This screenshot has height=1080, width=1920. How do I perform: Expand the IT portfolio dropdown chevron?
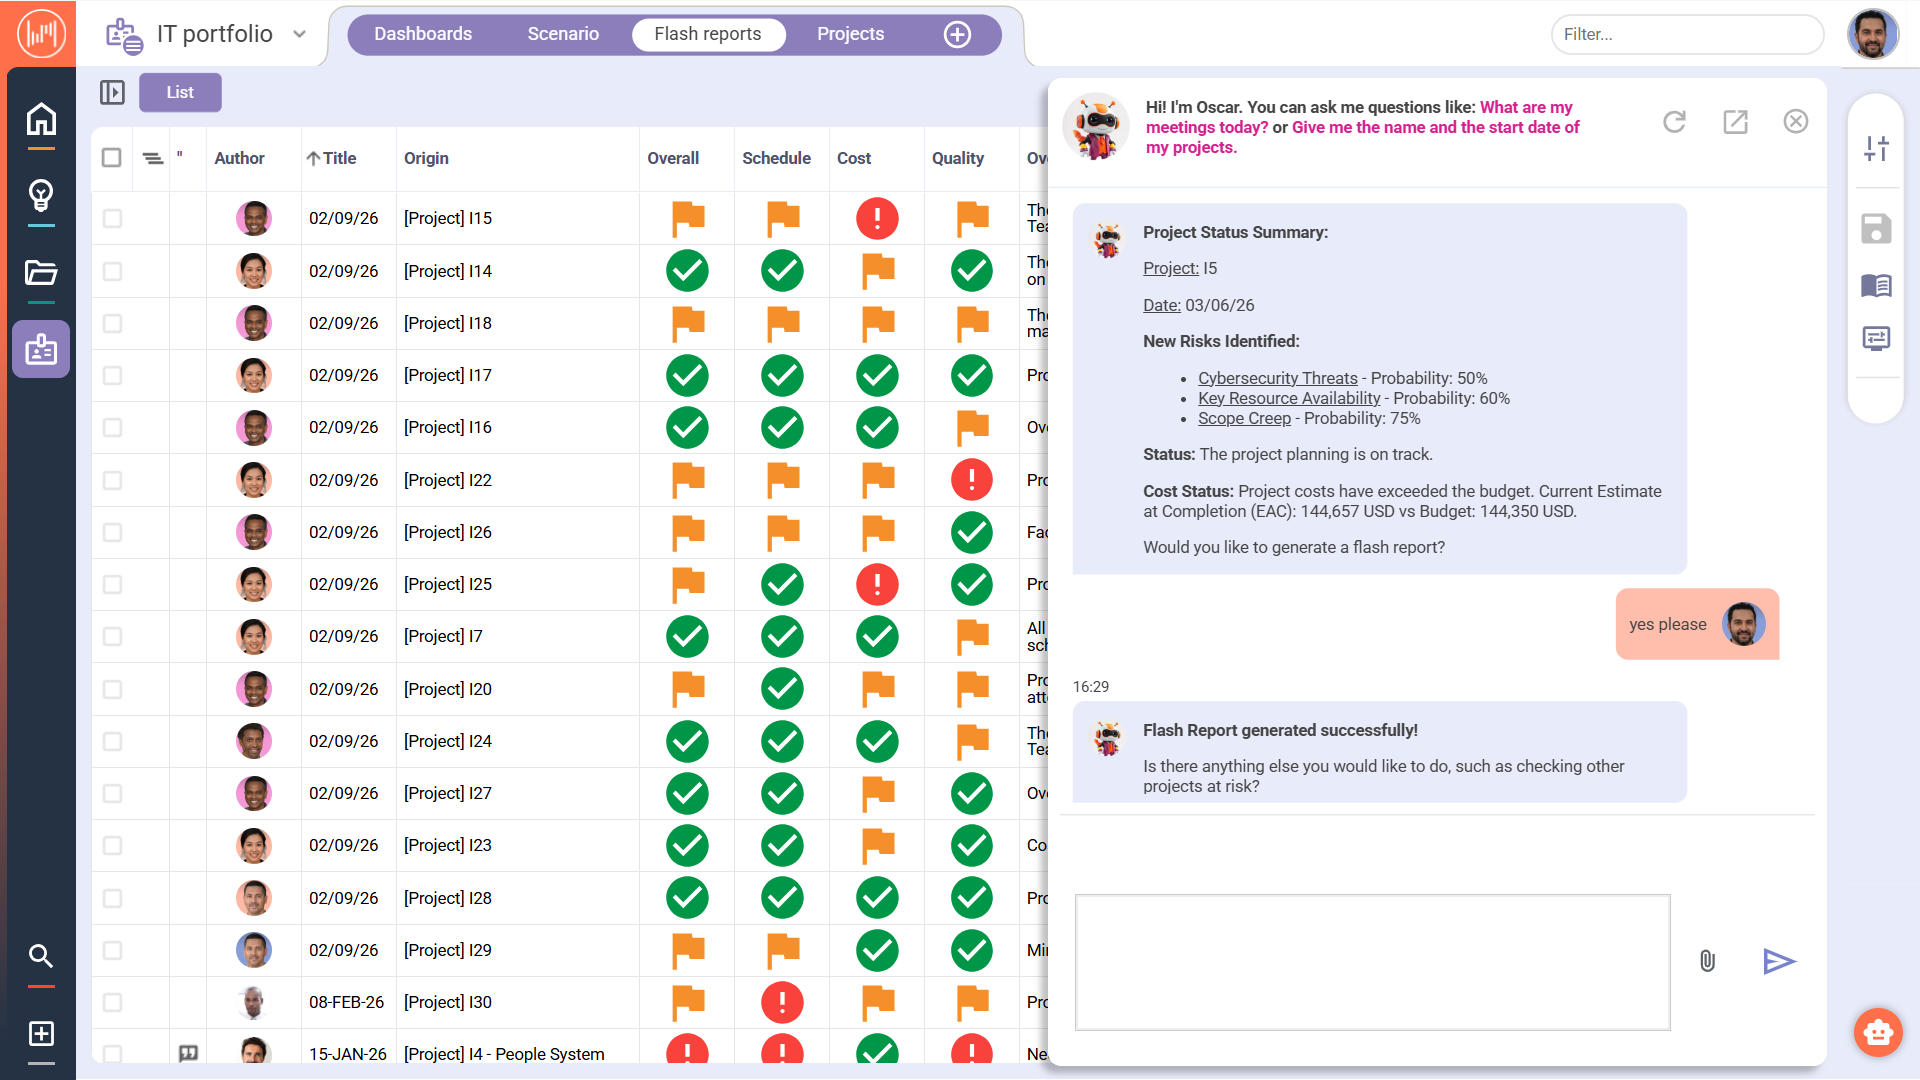[x=299, y=34]
